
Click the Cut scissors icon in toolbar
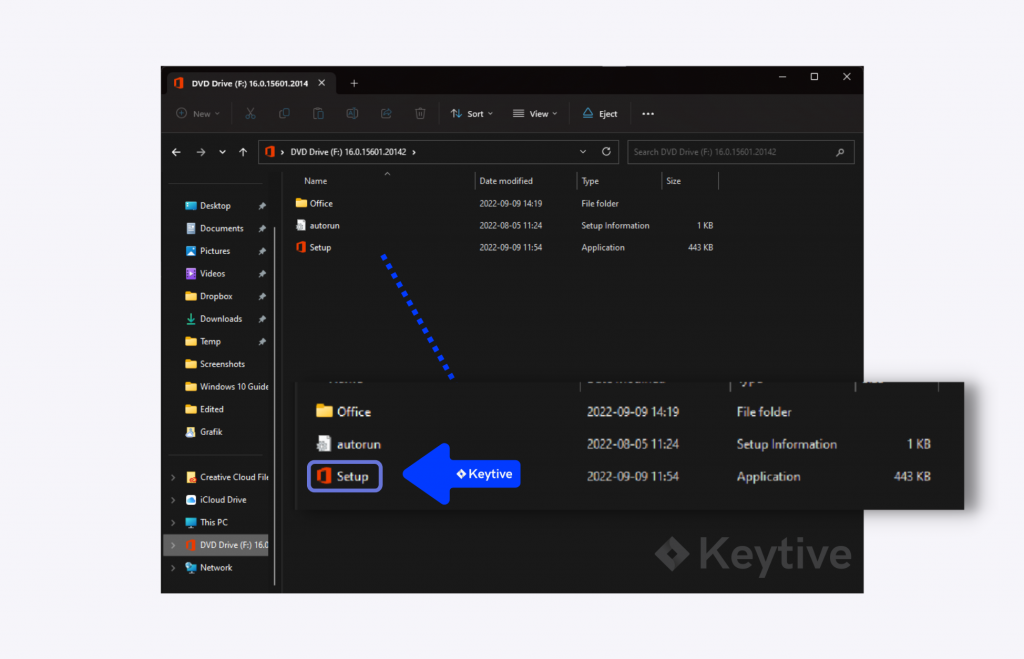point(251,114)
